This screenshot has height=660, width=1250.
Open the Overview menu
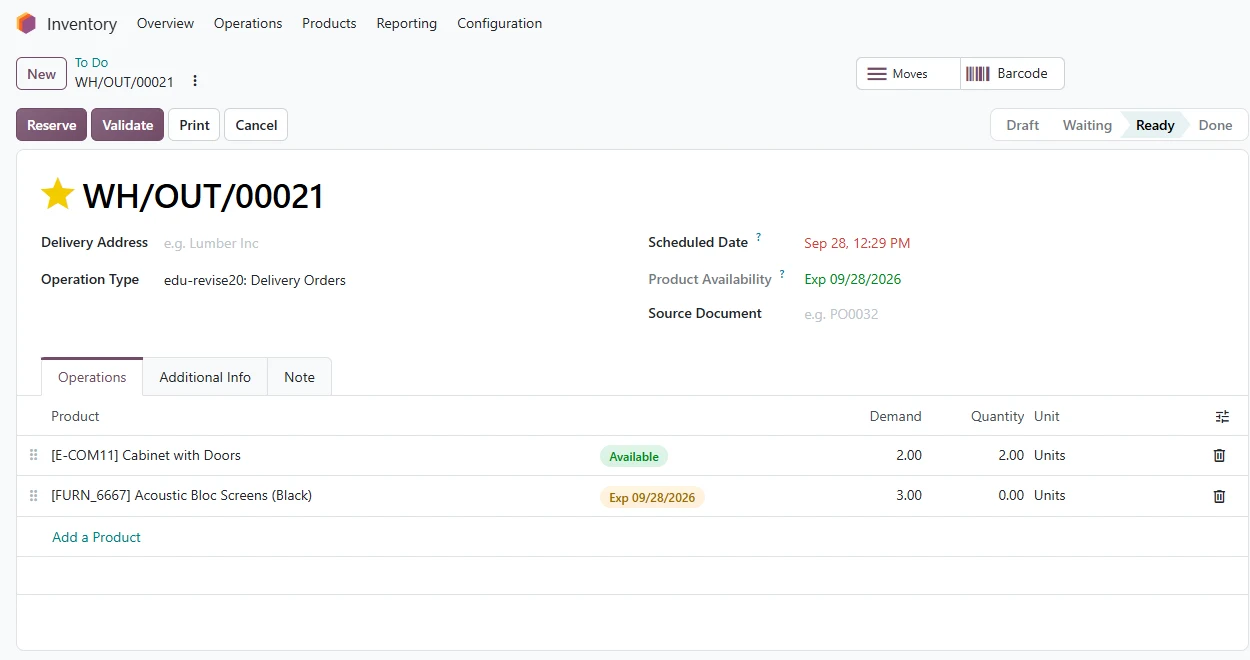165,23
